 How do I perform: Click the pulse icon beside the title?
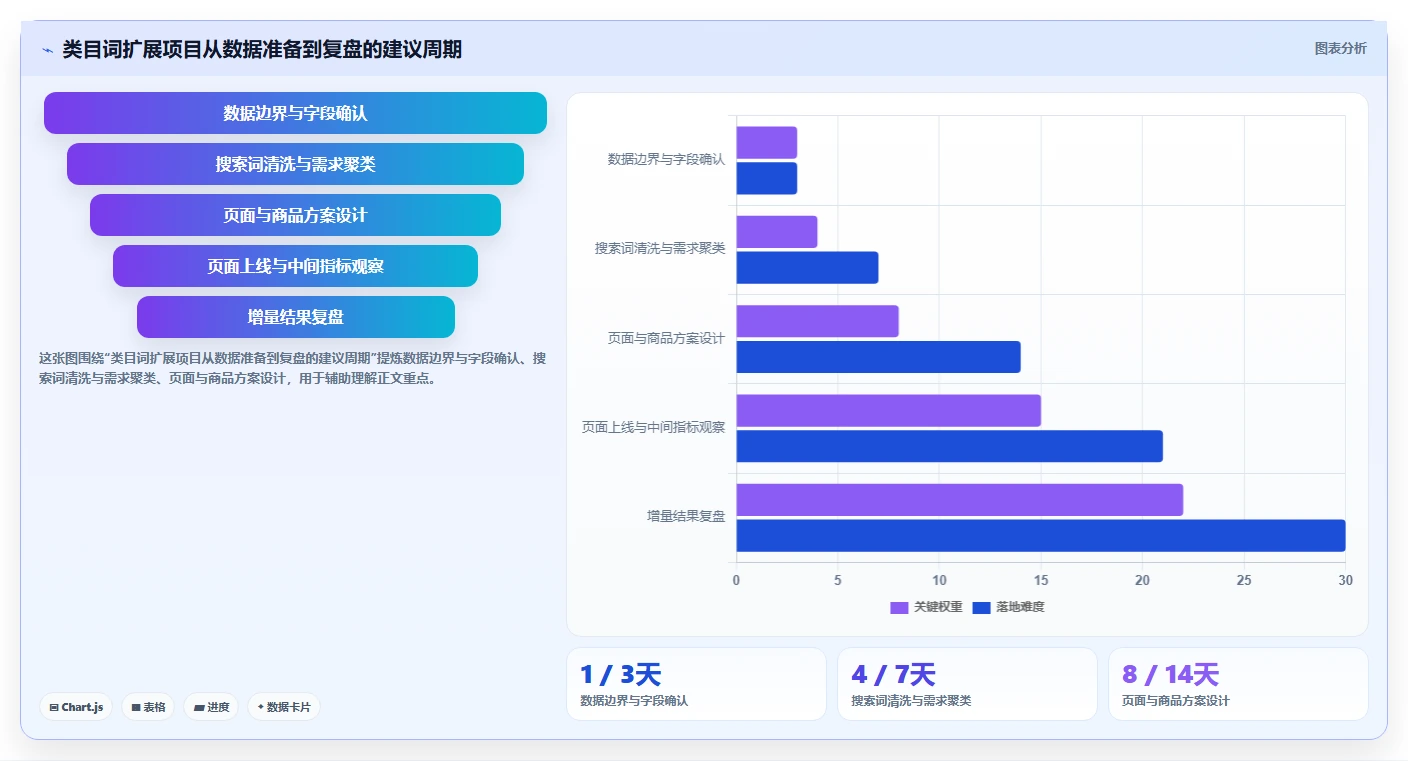(47, 50)
